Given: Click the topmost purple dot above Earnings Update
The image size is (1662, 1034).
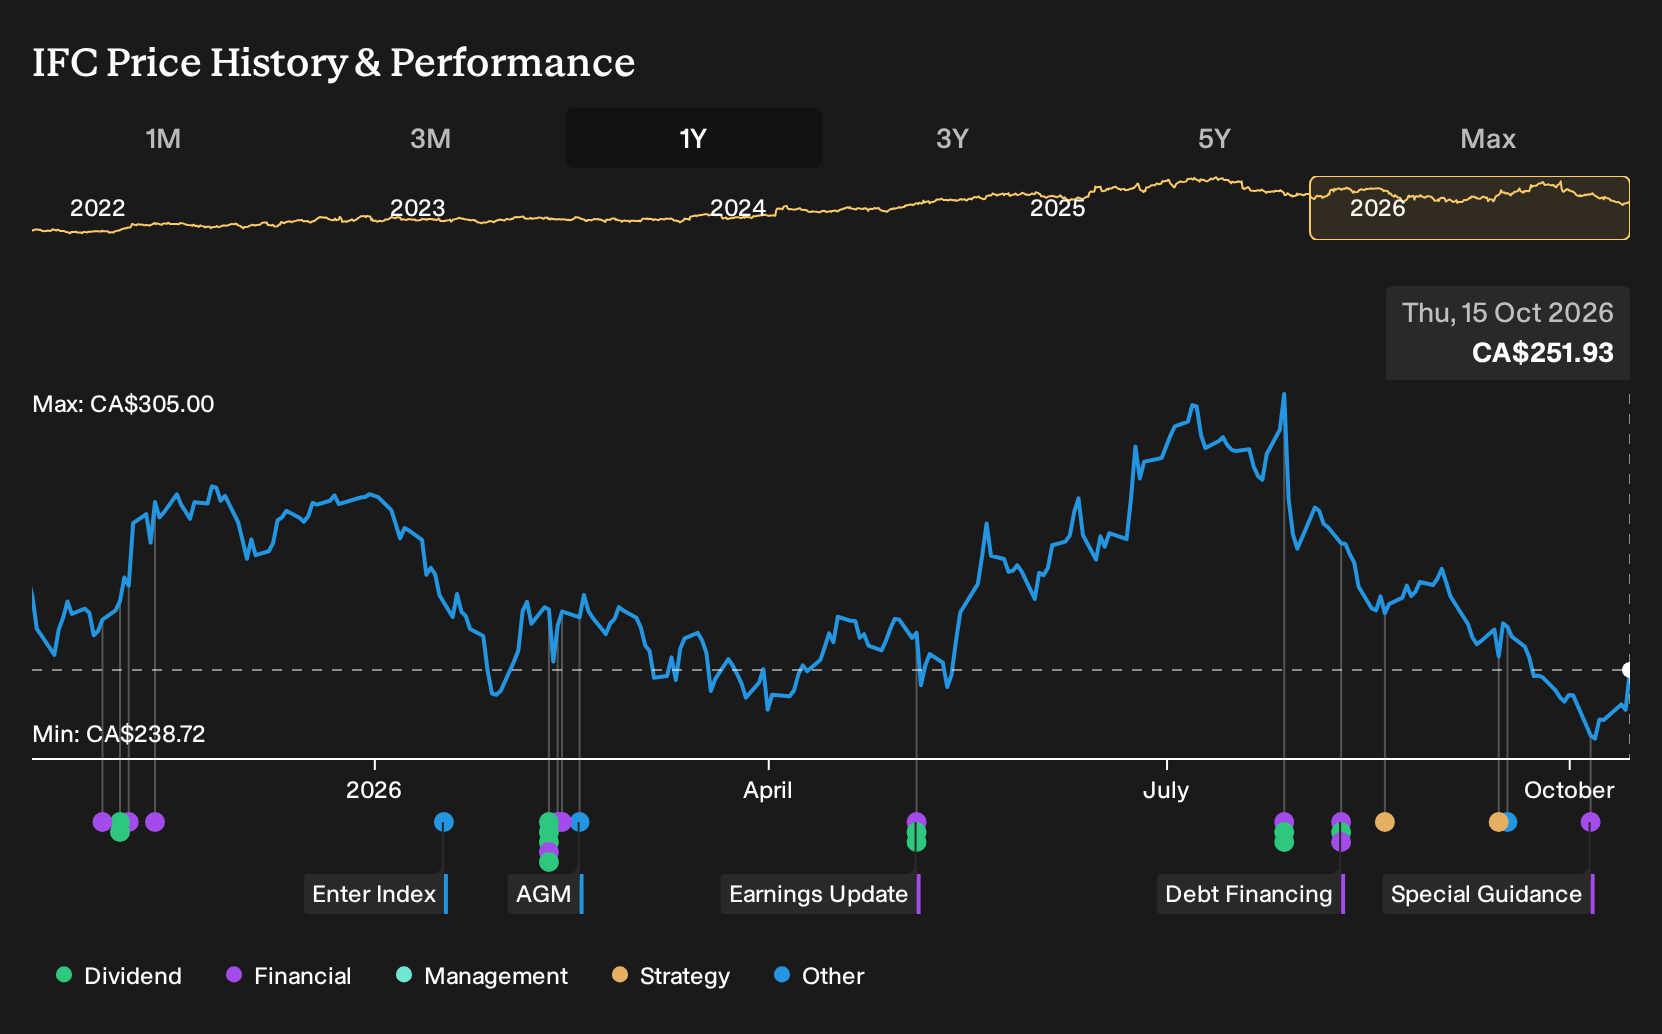Looking at the screenshot, I should pos(916,821).
